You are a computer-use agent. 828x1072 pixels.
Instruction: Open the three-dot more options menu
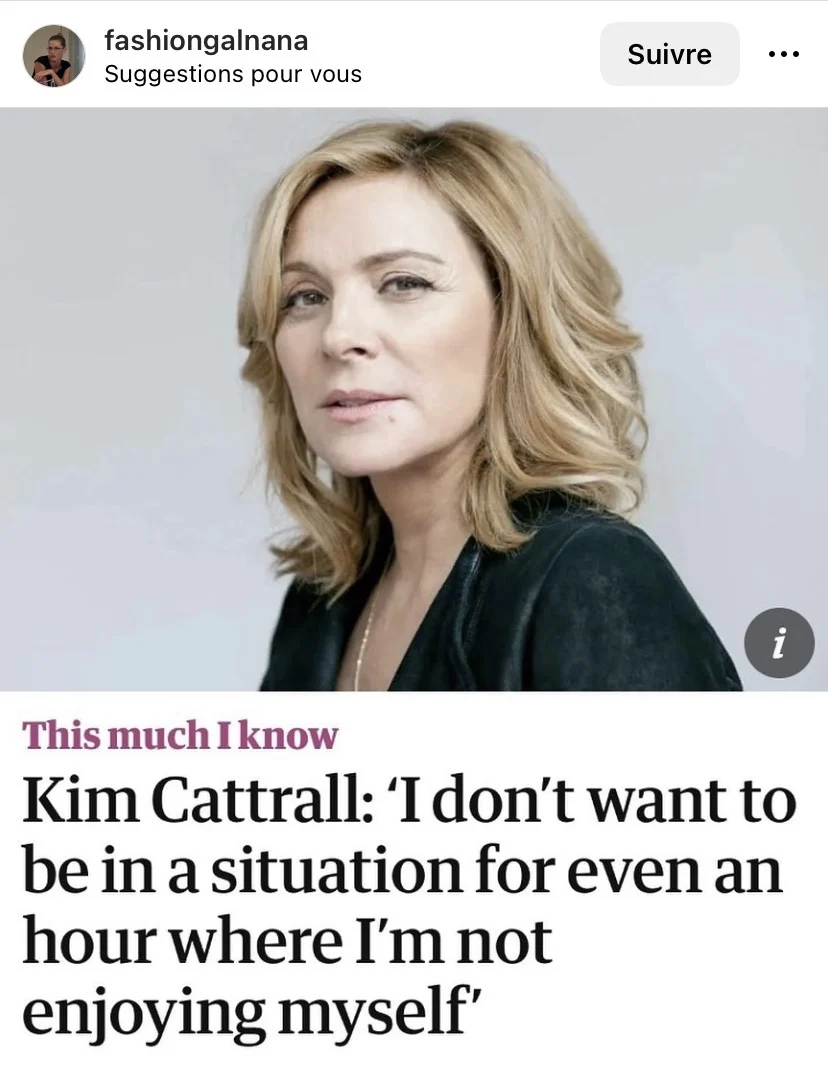point(784,54)
